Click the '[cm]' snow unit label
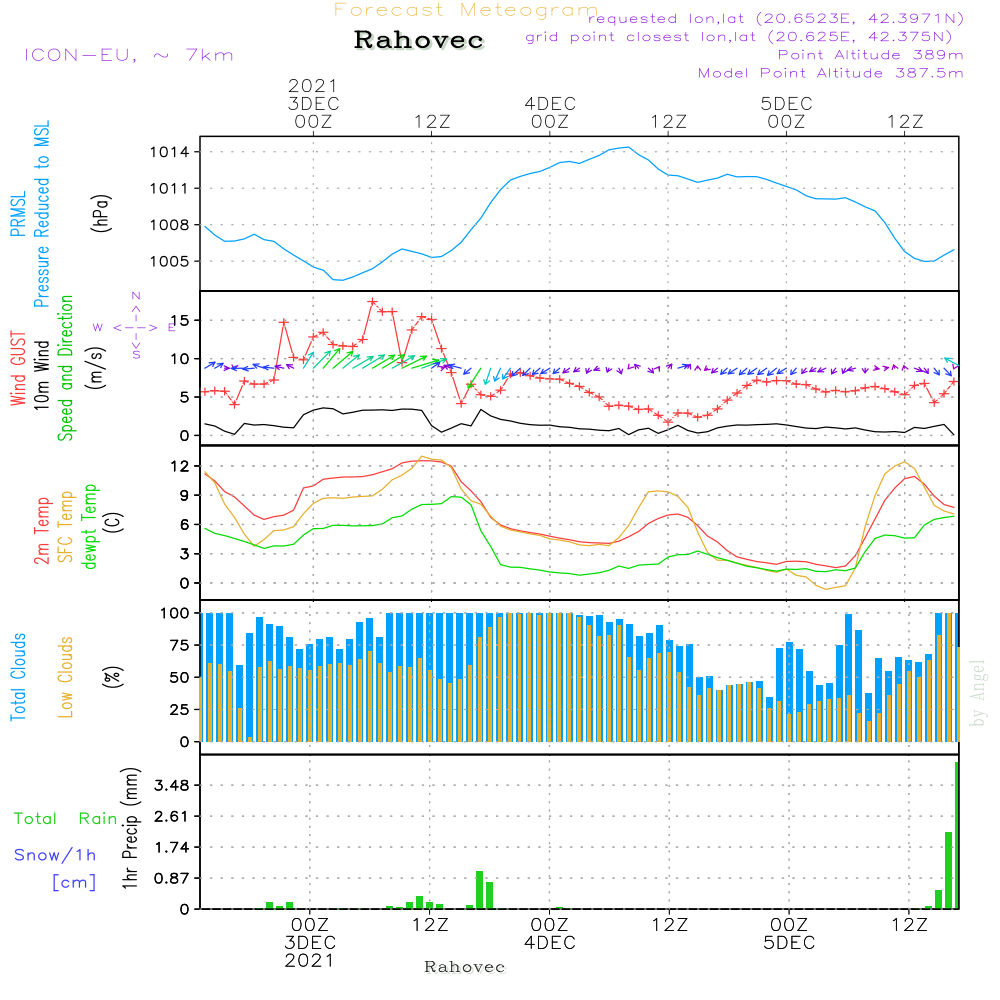Viewport: 1000px width, 1000px height. click(x=74, y=883)
